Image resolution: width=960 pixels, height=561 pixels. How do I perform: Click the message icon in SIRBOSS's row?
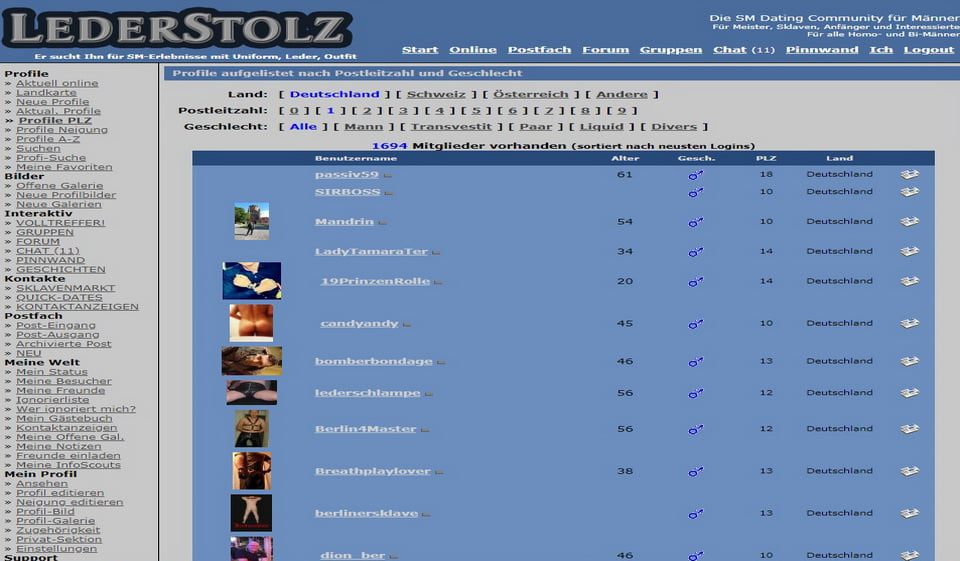pos(909,192)
